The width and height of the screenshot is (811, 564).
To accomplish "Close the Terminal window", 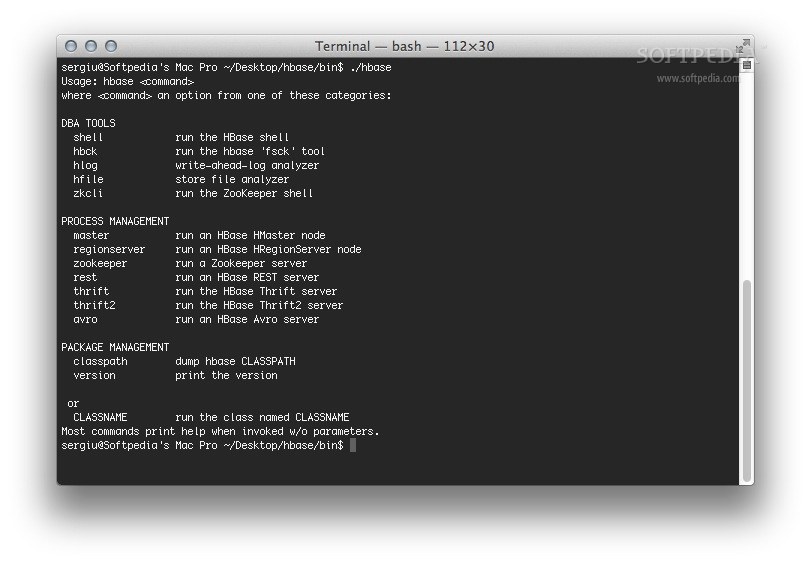I will pos(71,46).
